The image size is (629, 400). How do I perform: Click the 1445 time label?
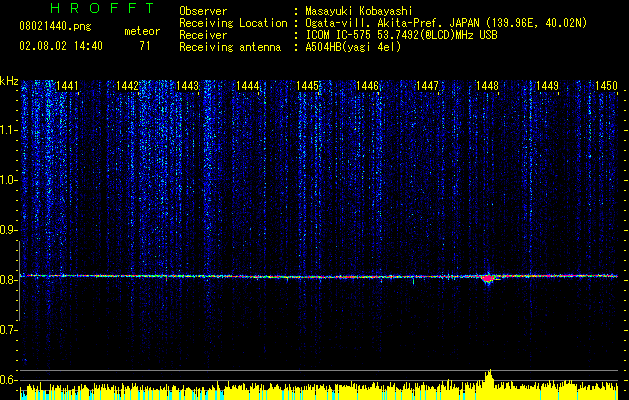click(307, 87)
